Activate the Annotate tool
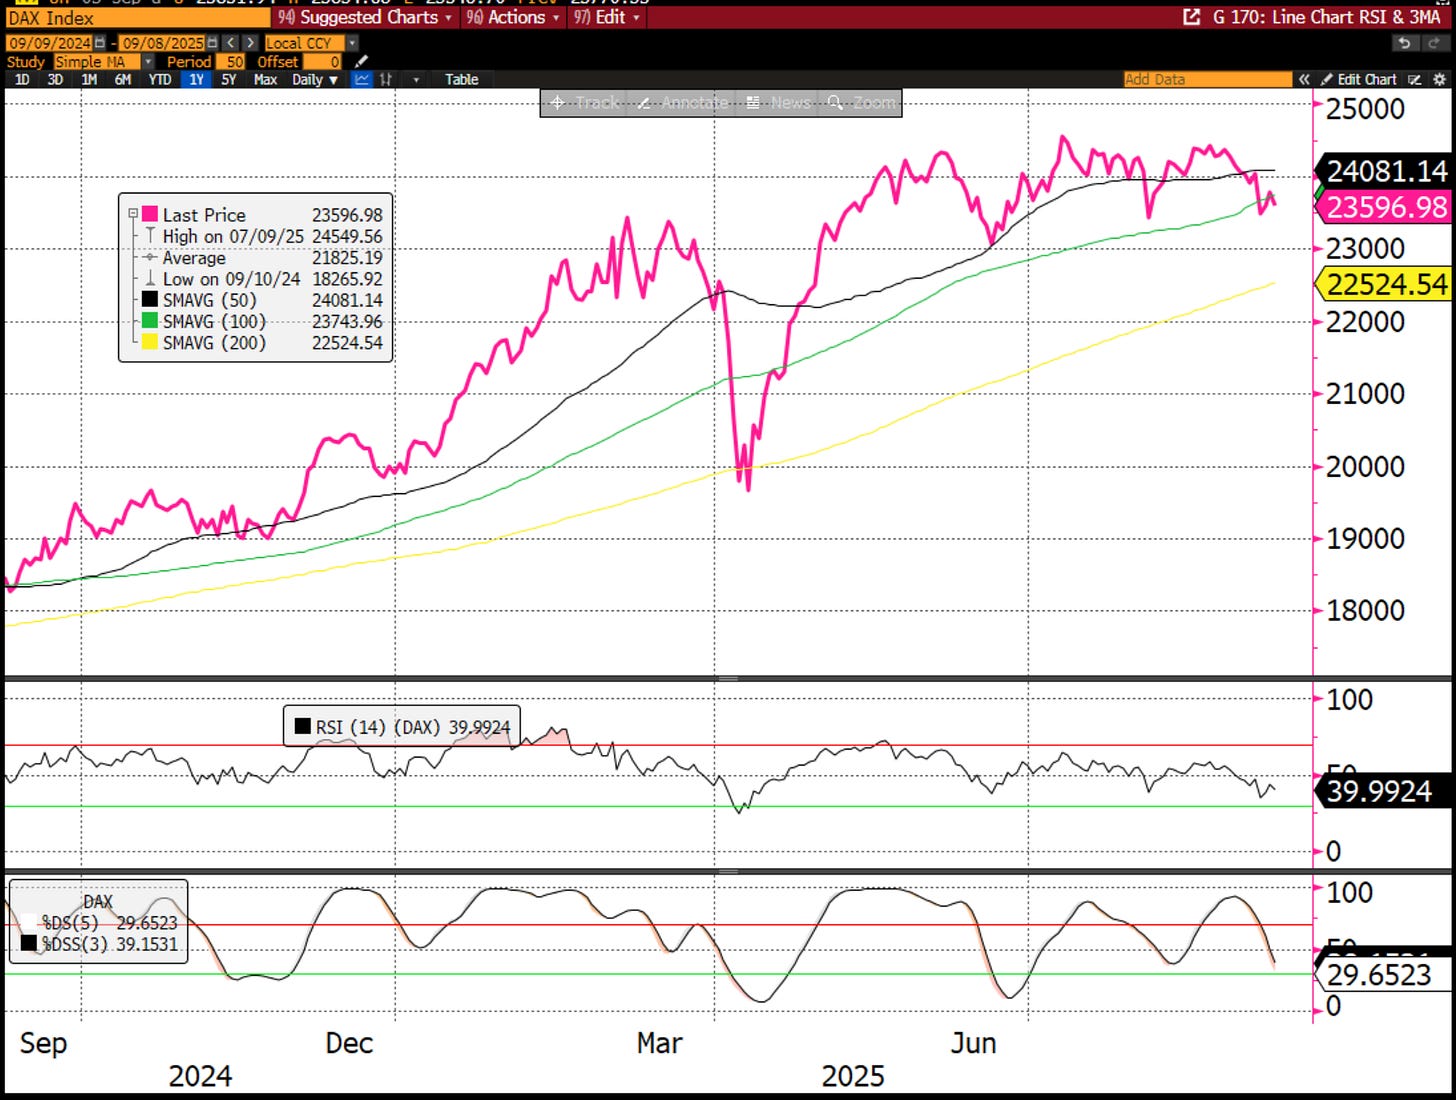 683,102
